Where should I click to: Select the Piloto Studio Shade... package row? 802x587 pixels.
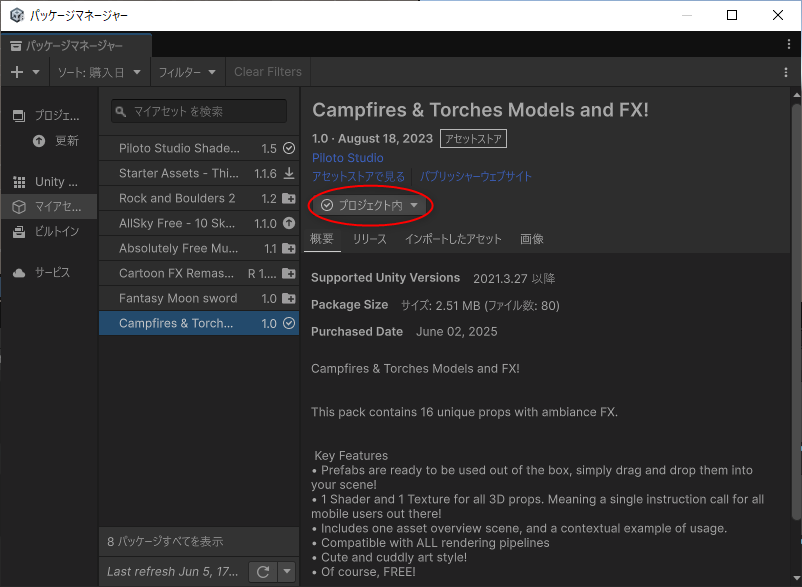pos(199,148)
